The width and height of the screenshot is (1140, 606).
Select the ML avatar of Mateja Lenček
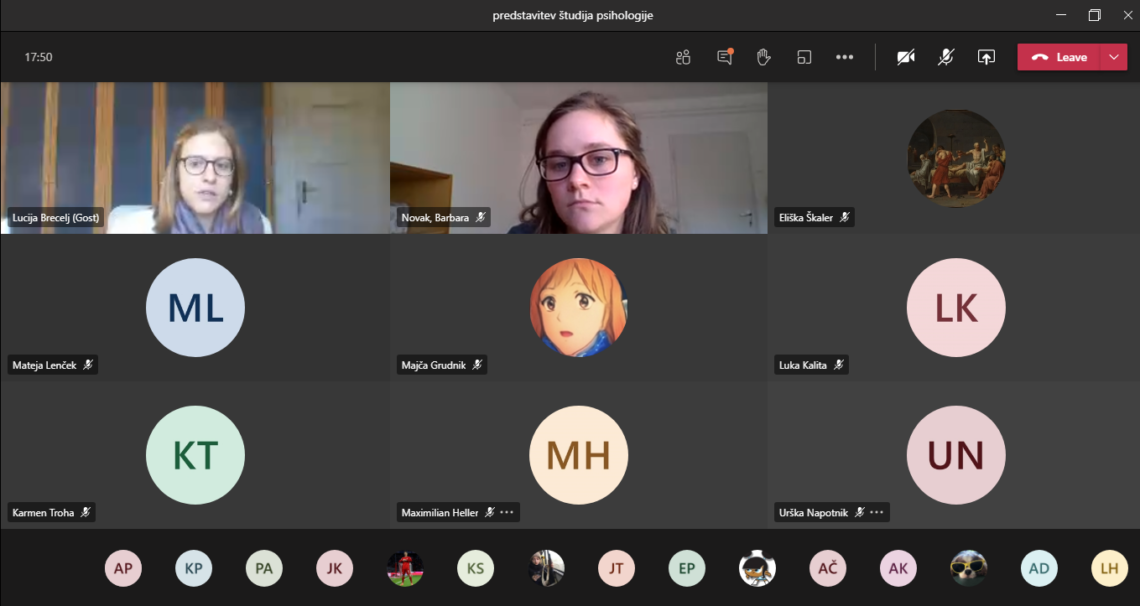[196, 307]
